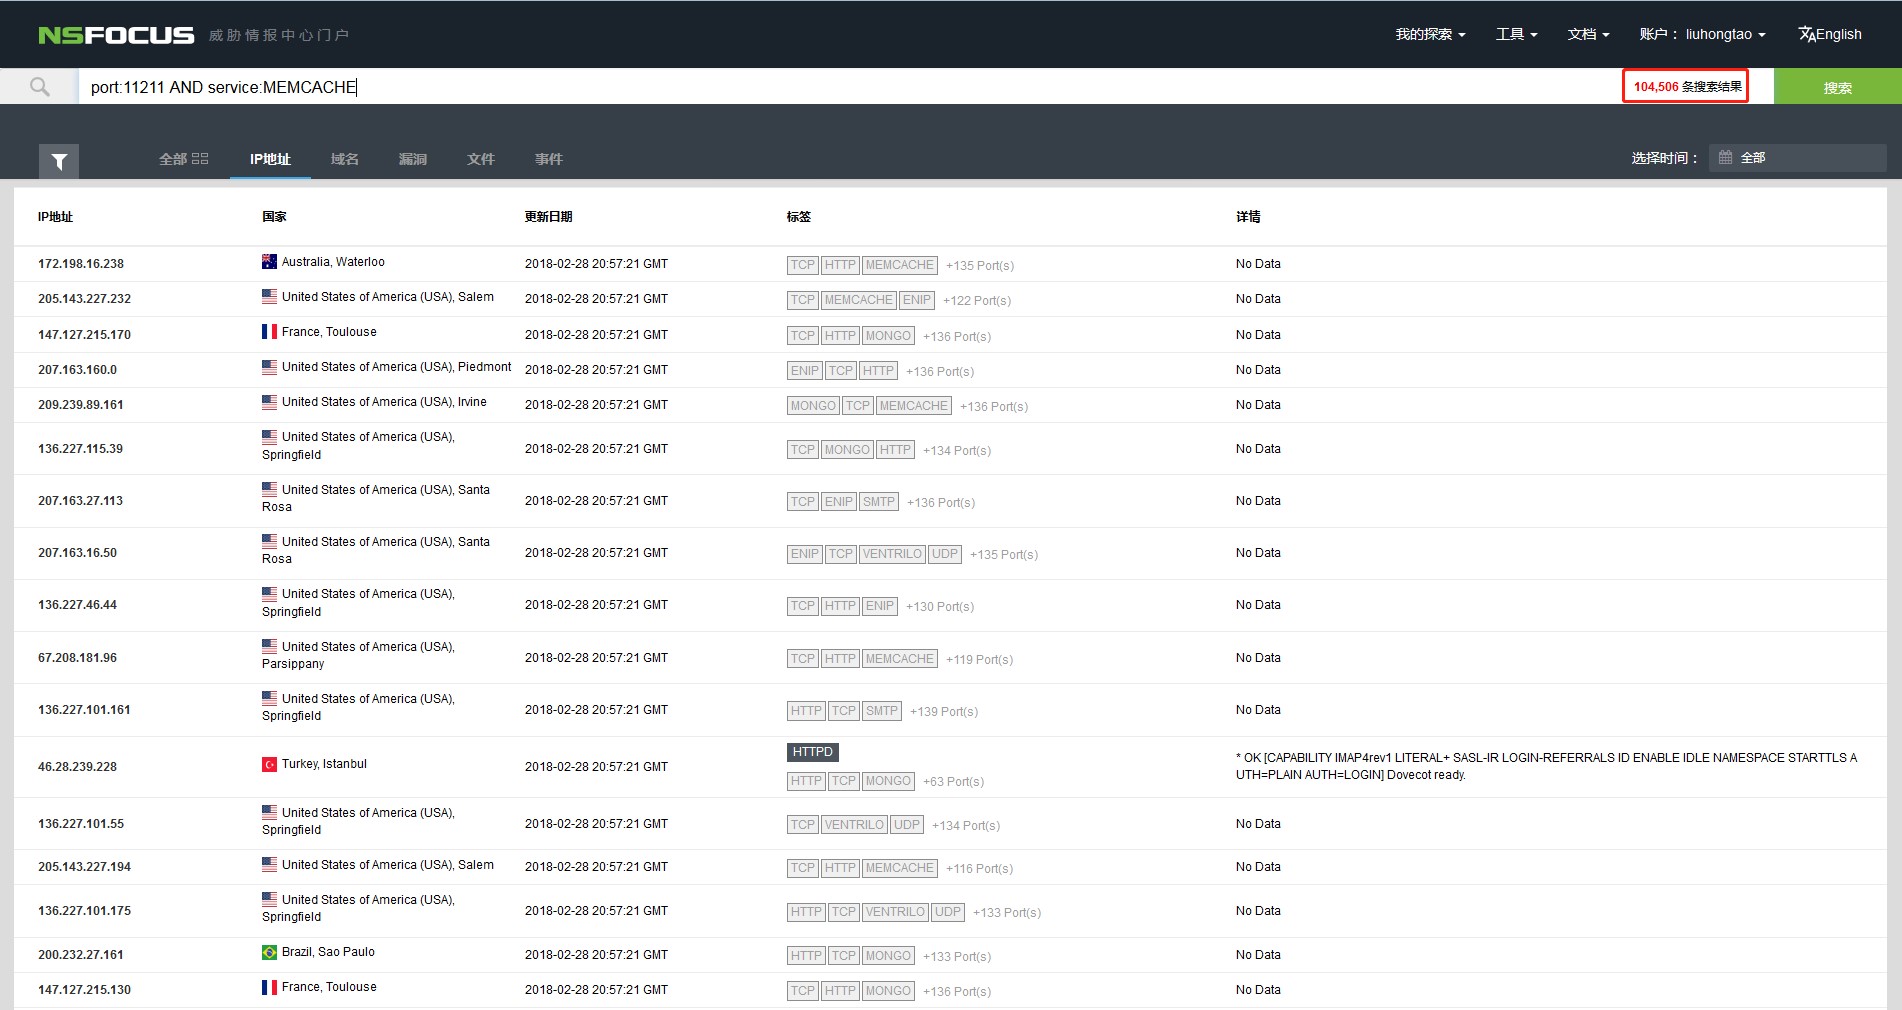Click the MEMCACHE tag for 205.143.227.232
The image size is (1902, 1010).
858,300
